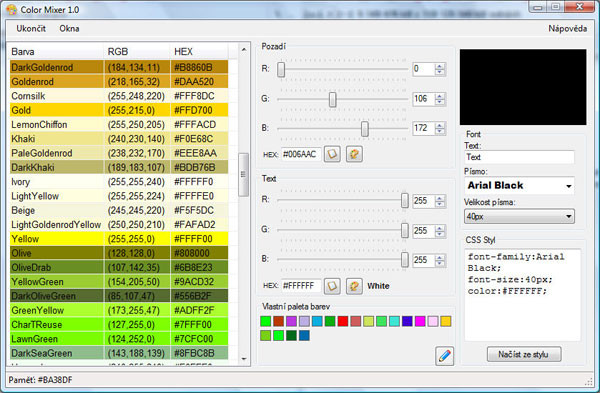The height and width of the screenshot is (393, 600).
Task: Sort list by the Barva column header
Action: pyautogui.click(x=56, y=52)
